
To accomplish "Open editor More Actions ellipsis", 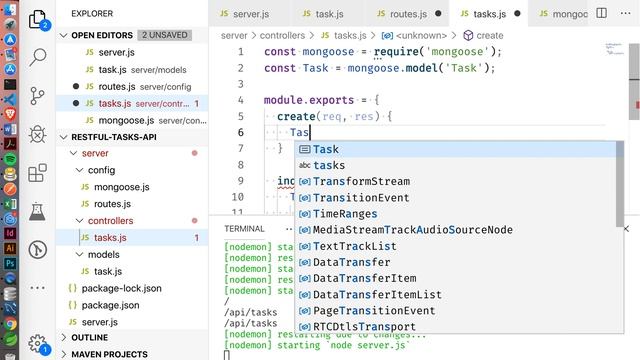I will tap(625, 13).
